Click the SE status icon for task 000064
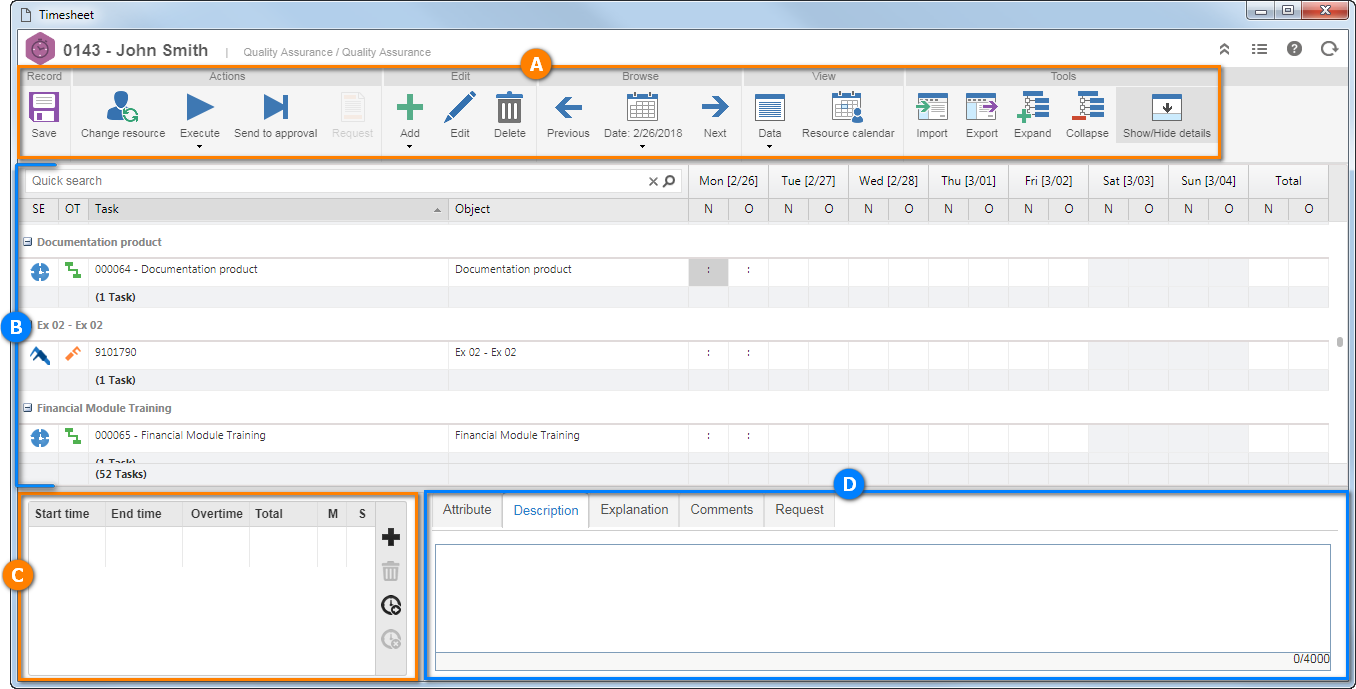The height and width of the screenshot is (689, 1356). [40, 271]
